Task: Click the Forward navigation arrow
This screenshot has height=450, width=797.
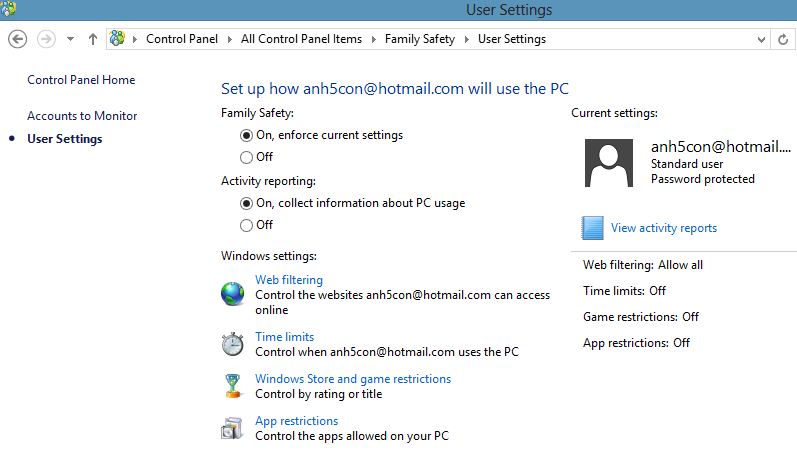Action: click(46, 39)
